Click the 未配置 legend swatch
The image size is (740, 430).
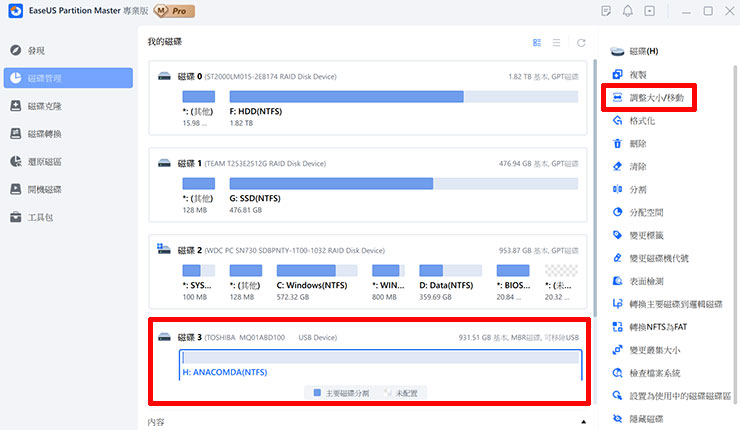pyautogui.click(x=388, y=393)
